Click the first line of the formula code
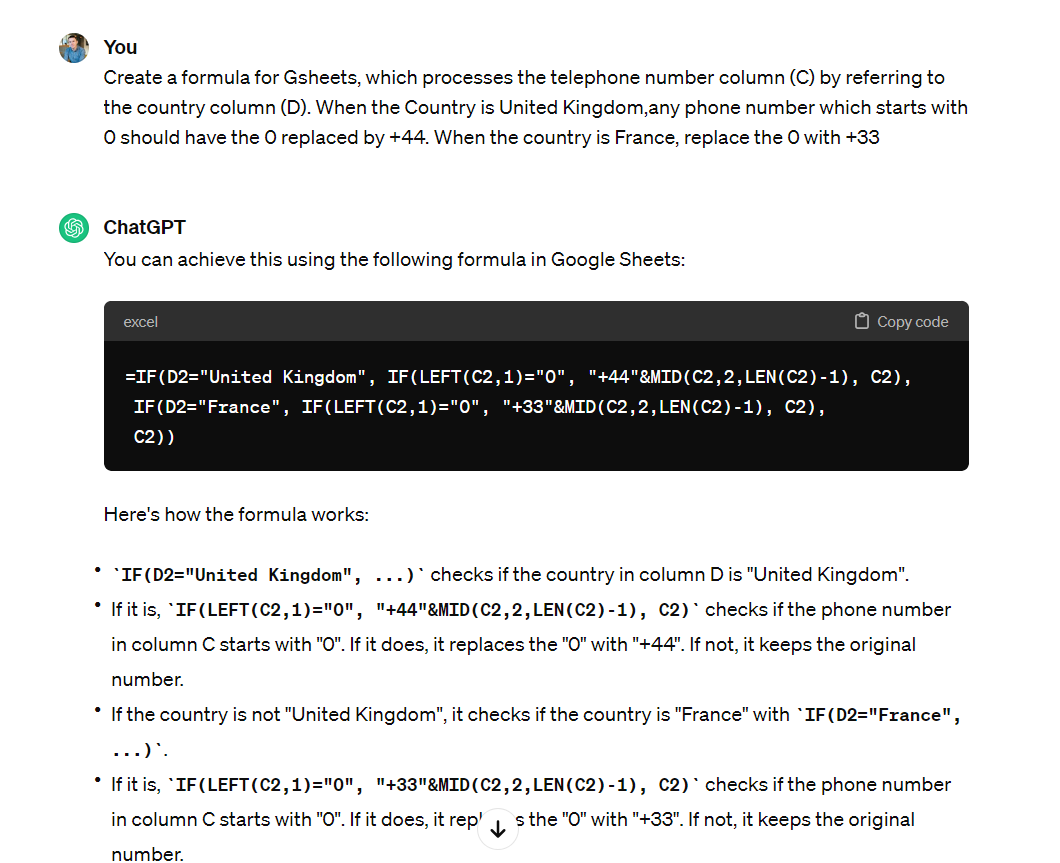The width and height of the screenshot is (1060, 863). point(519,377)
